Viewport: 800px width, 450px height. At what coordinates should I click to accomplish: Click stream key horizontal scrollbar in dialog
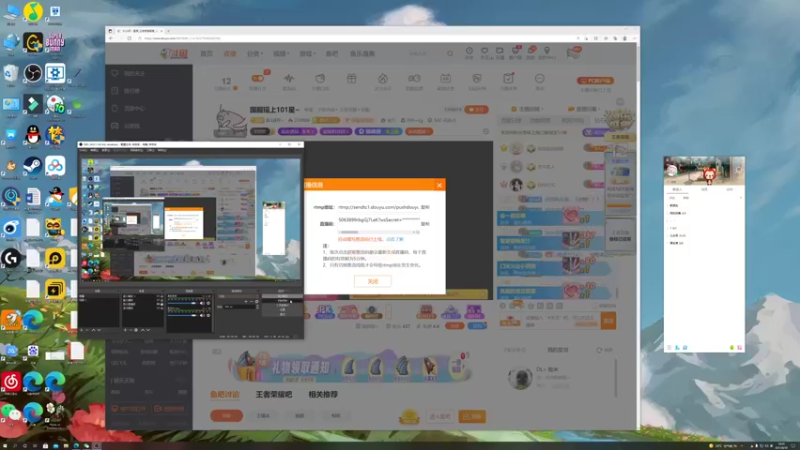pyautogui.click(x=379, y=232)
